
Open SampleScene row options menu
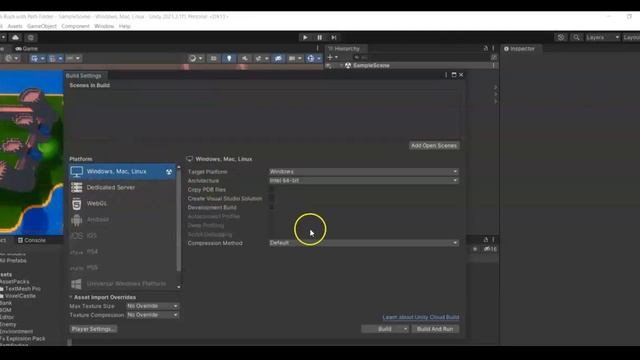click(x=493, y=65)
